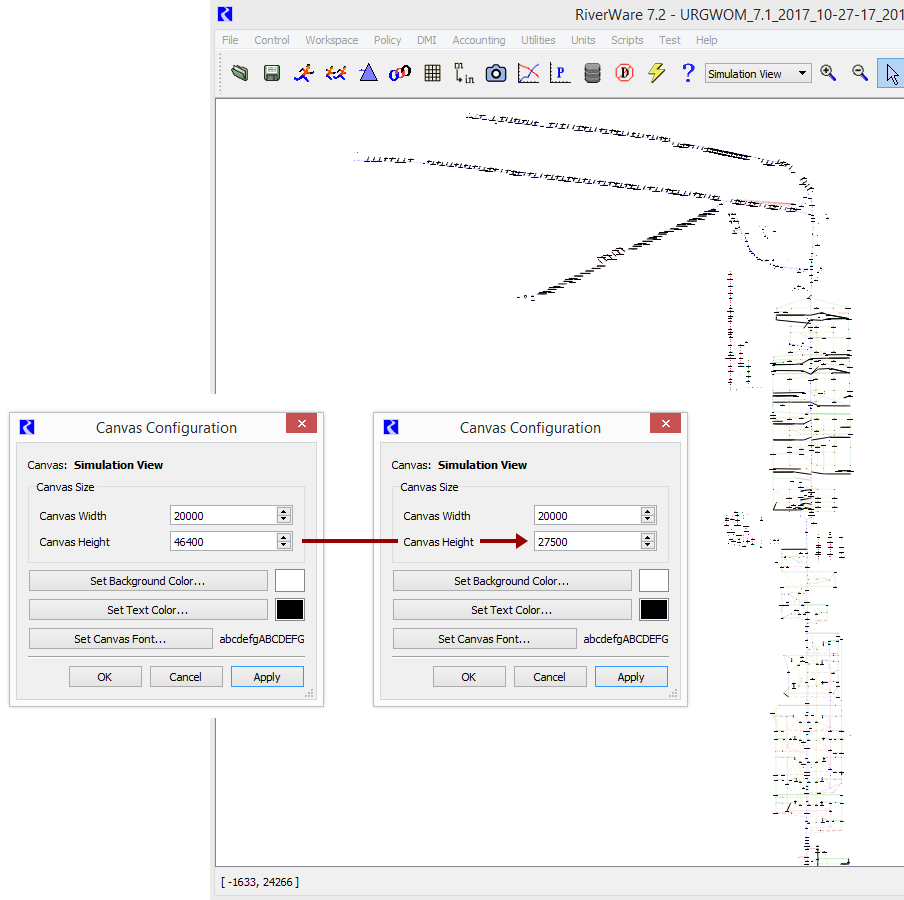Click the spinner arrows beside the 27500 height
This screenshot has width=904, height=900.
point(647,541)
